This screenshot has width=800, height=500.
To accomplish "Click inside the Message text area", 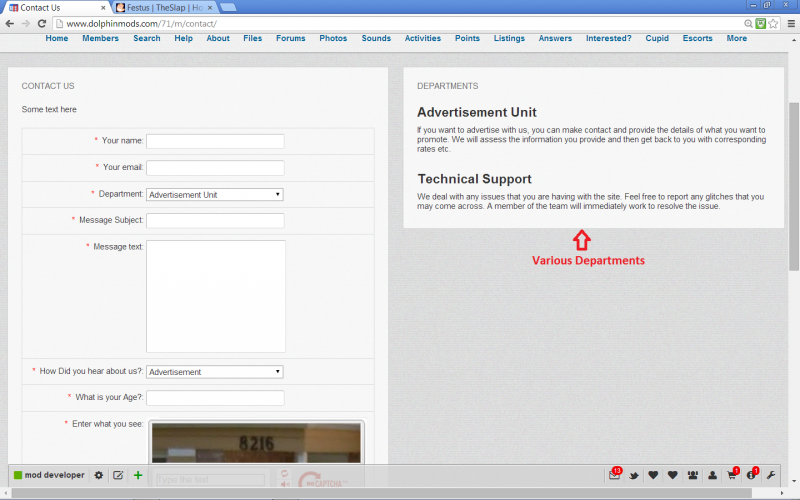I will point(216,296).
